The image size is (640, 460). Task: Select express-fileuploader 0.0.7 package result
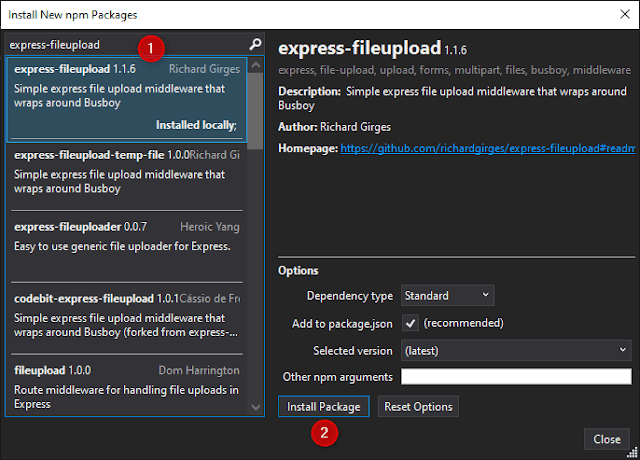(x=127, y=247)
